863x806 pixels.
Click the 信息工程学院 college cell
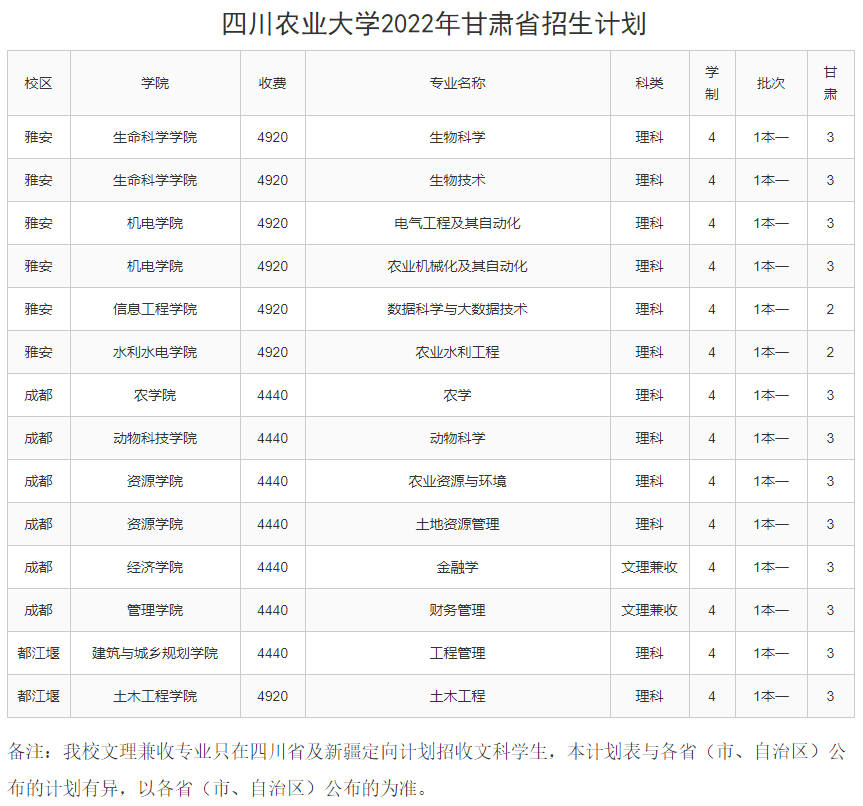click(x=155, y=309)
